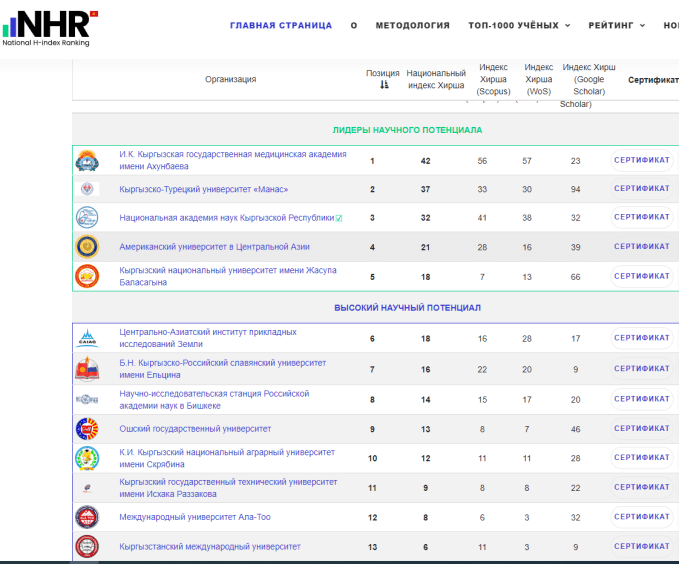The height and width of the screenshot is (564, 679).
Task: Expand the ТОП-1000 УЧЁНЫХ dropdown menu
Action: pos(519,26)
